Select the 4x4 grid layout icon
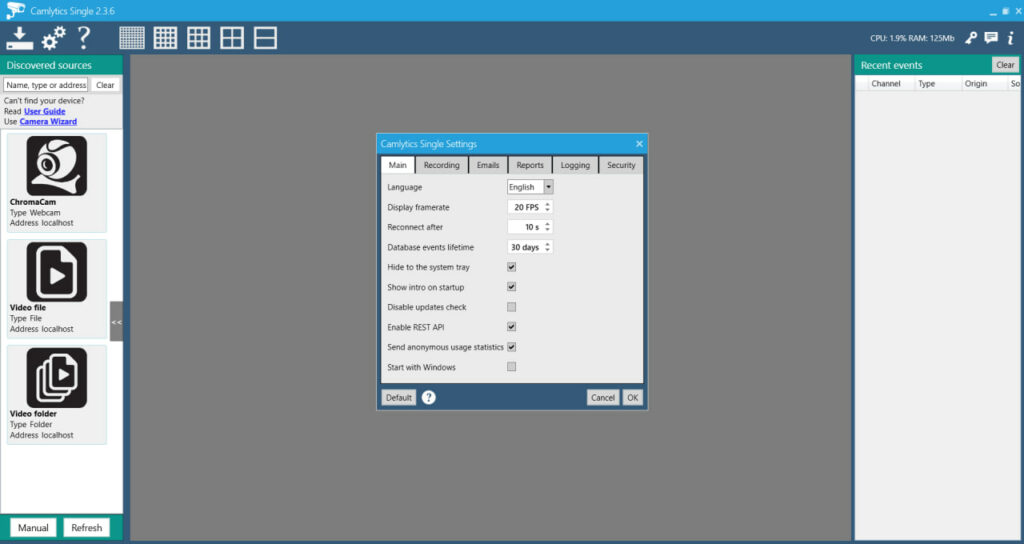Viewport: 1024px width, 544px height. tap(165, 38)
